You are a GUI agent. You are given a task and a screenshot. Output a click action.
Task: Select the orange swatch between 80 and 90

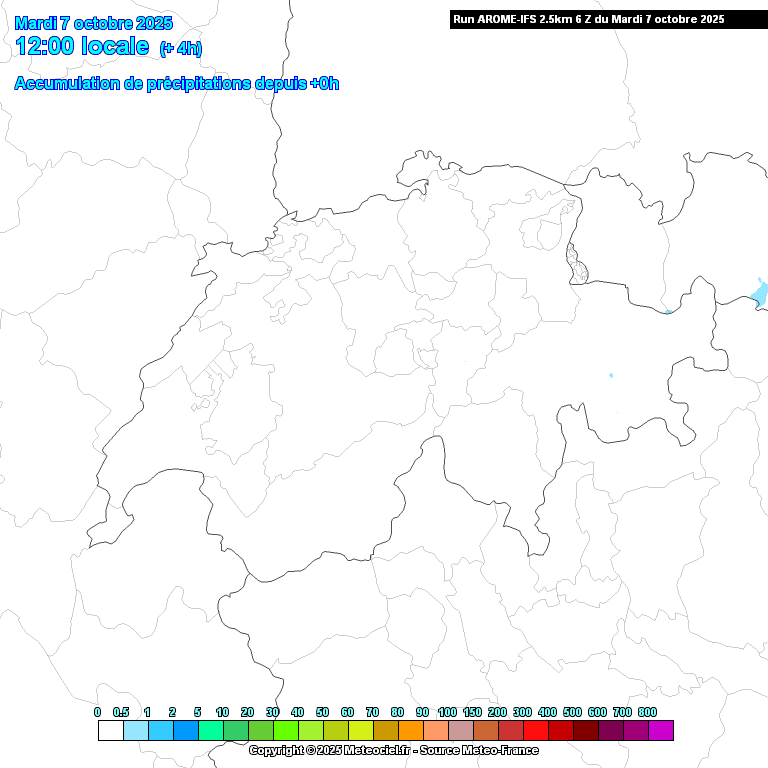click(x=410, y=731)
